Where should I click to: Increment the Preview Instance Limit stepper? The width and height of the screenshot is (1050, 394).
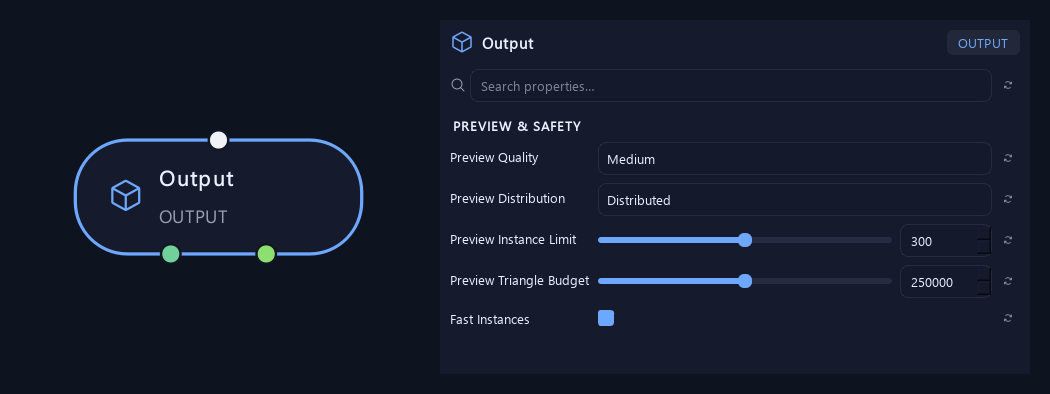click(983, 234)
